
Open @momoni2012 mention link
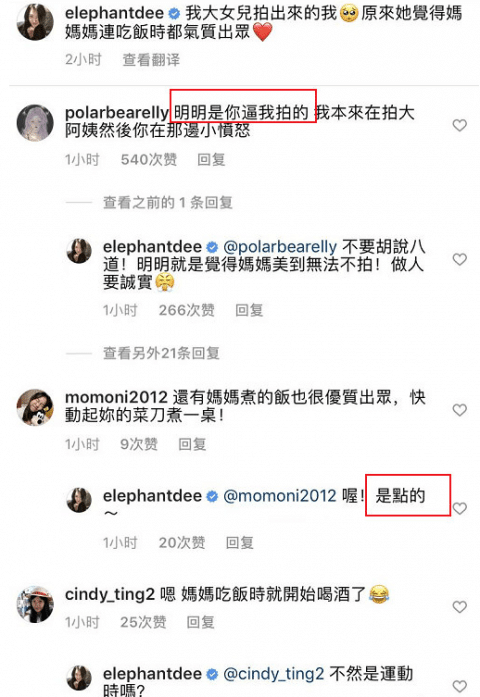pyautogui.click(x=280, y=495)
